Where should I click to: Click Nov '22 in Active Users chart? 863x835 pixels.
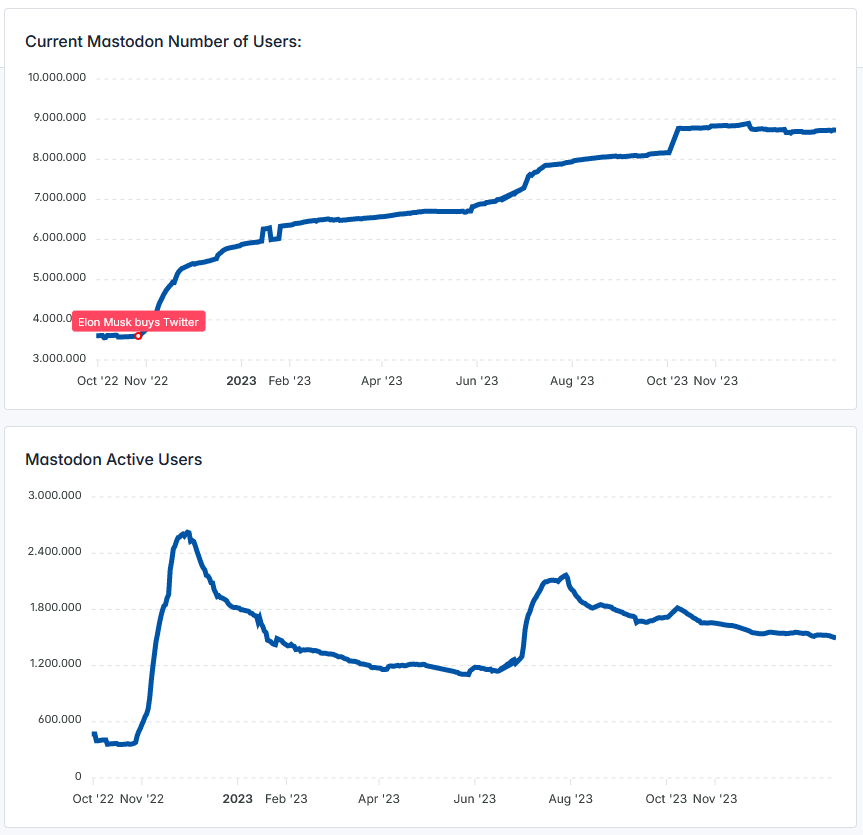(x=142, y=799)
